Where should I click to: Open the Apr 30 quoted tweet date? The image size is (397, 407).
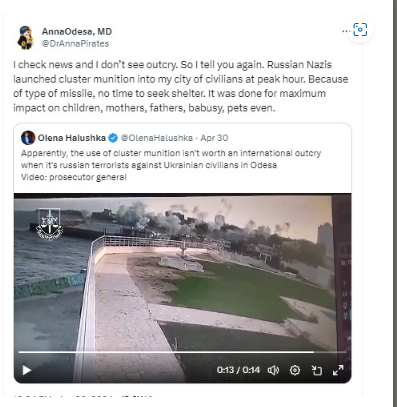[214, 138]
